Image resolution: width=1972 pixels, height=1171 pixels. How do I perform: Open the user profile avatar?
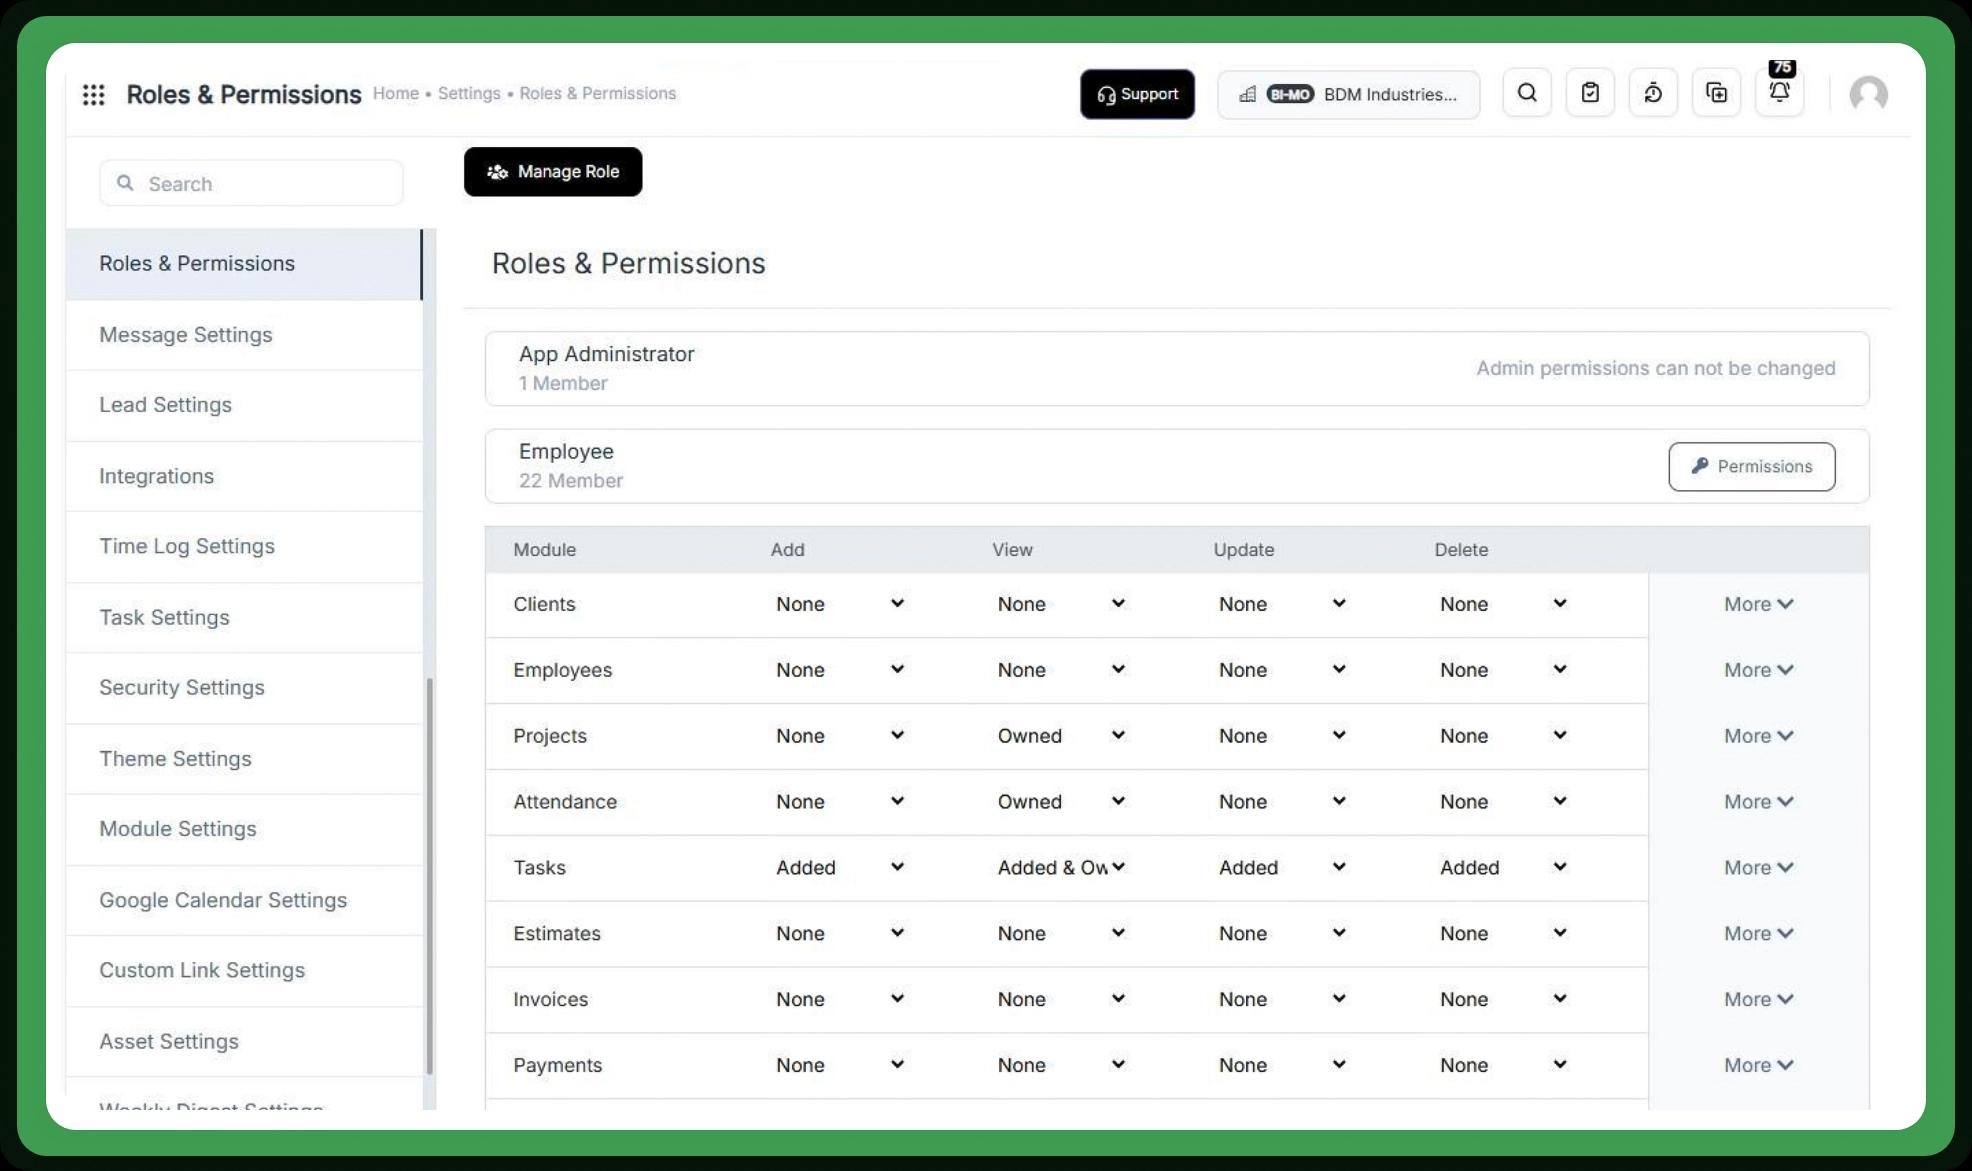[x=1867, y=94]
